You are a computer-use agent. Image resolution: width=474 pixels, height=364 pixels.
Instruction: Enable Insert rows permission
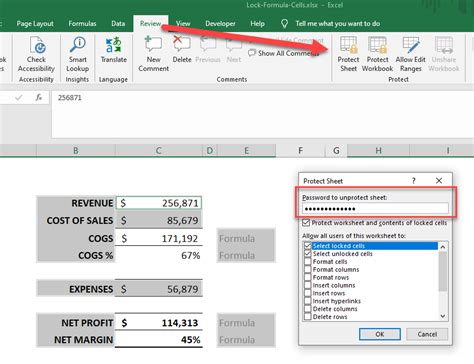308,293
